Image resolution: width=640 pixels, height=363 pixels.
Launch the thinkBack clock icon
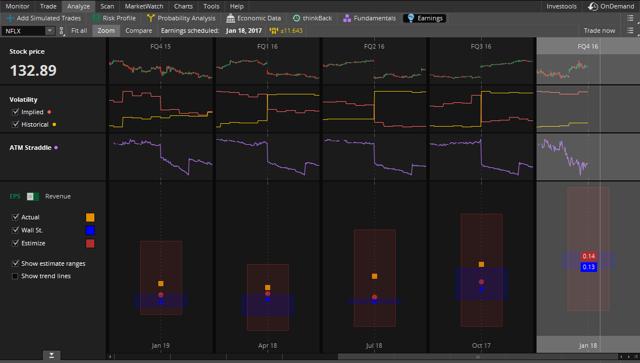(x=296, y=18)
